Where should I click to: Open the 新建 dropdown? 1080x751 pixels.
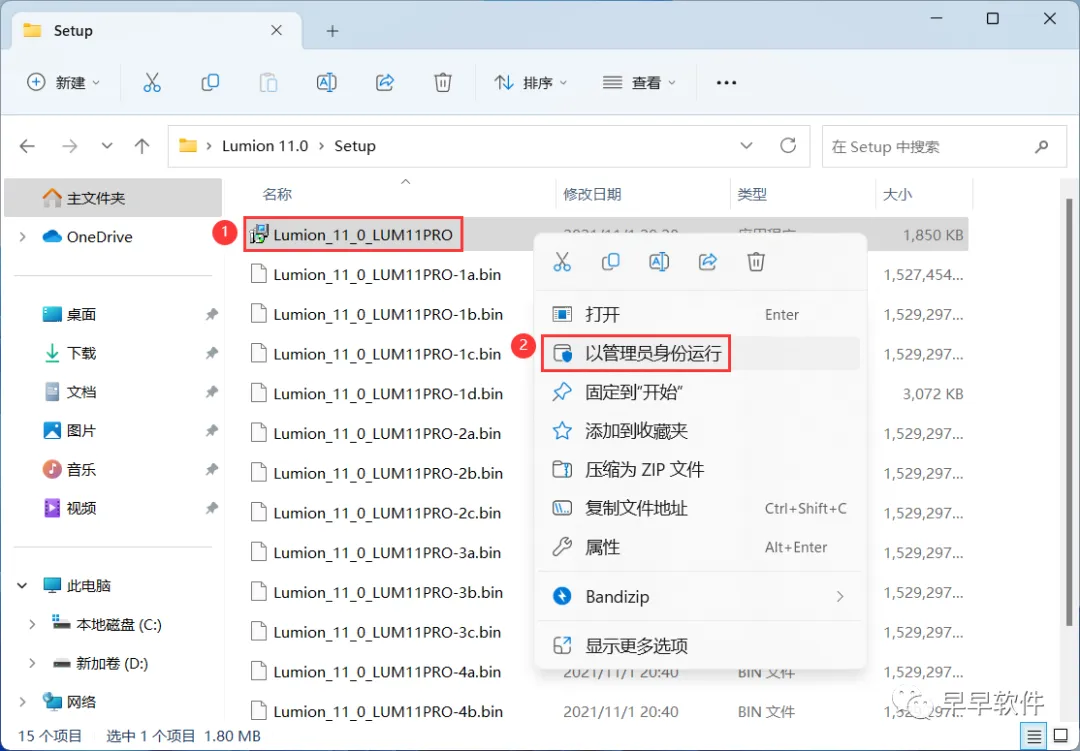[63, 83]
